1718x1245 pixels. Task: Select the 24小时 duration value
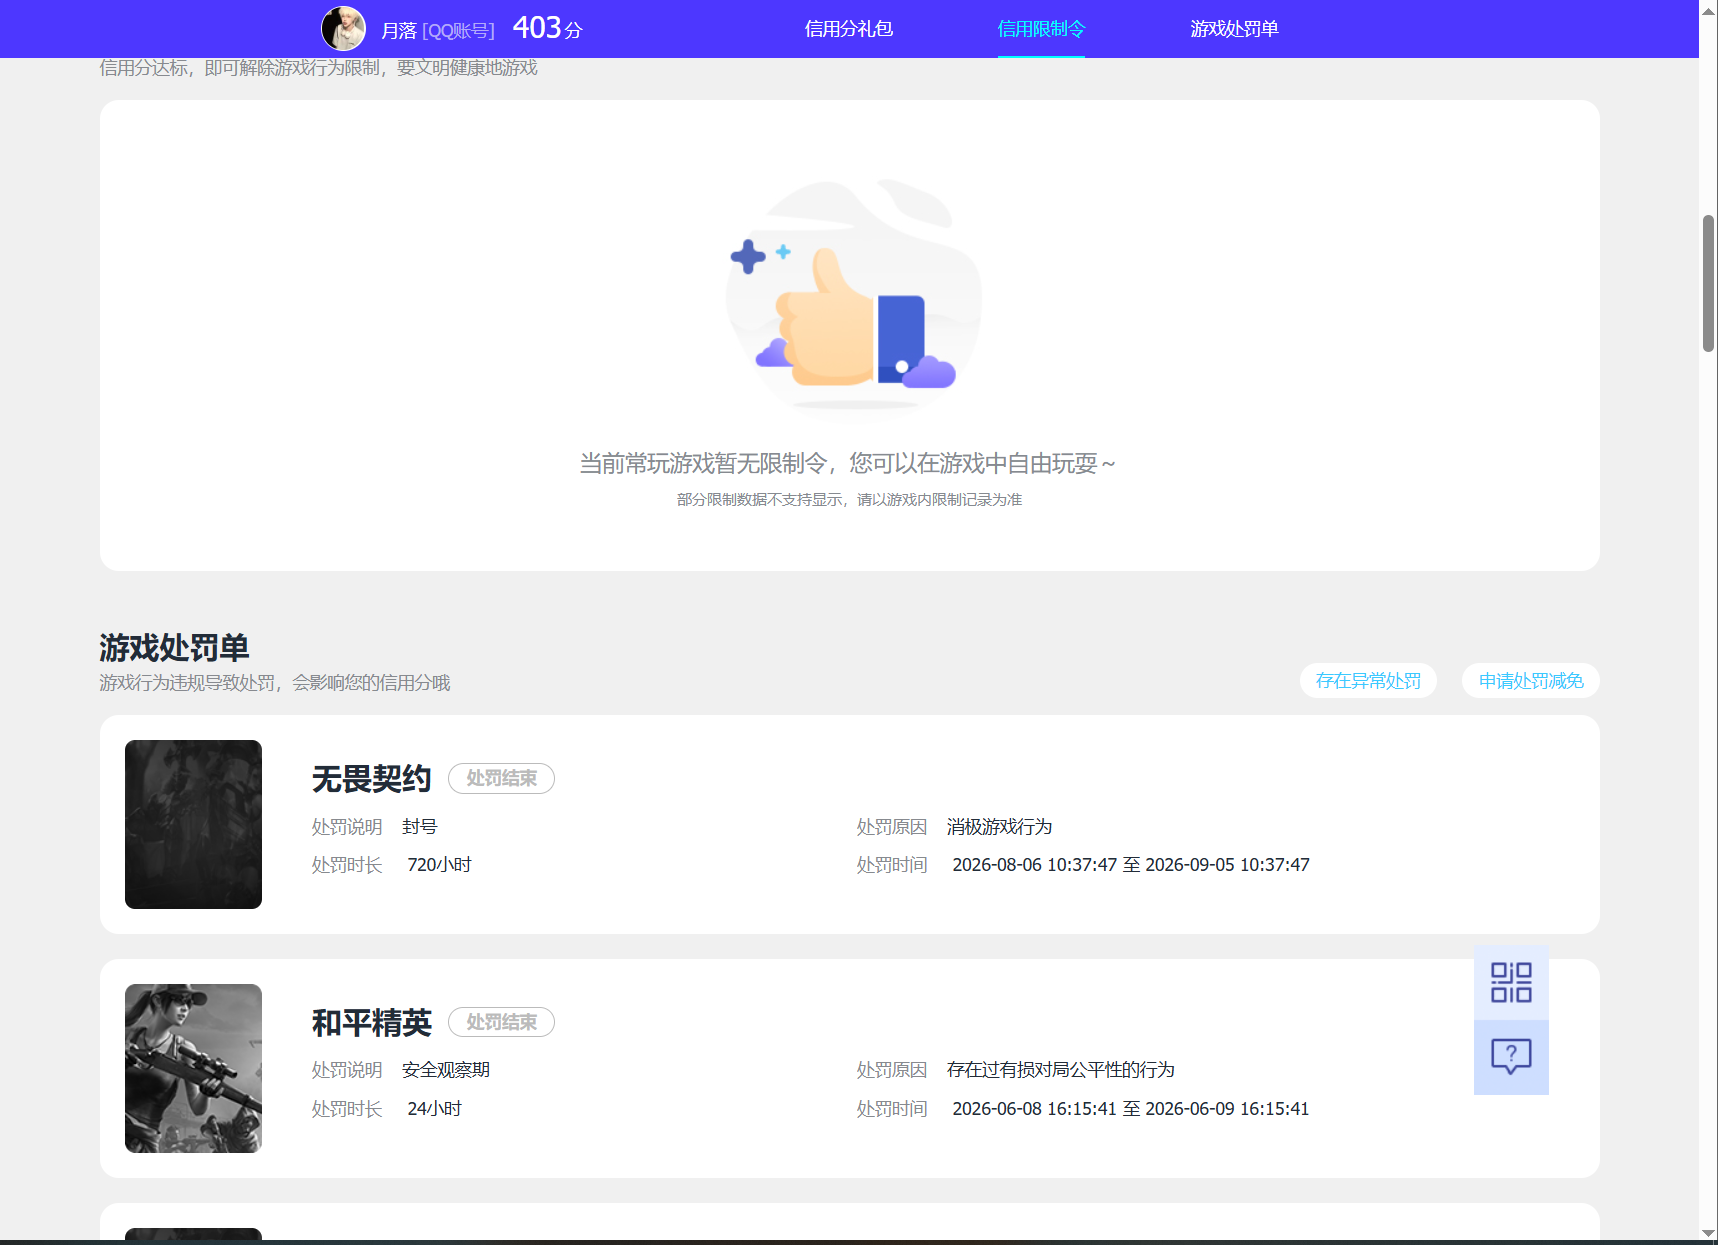(434, 1109)
